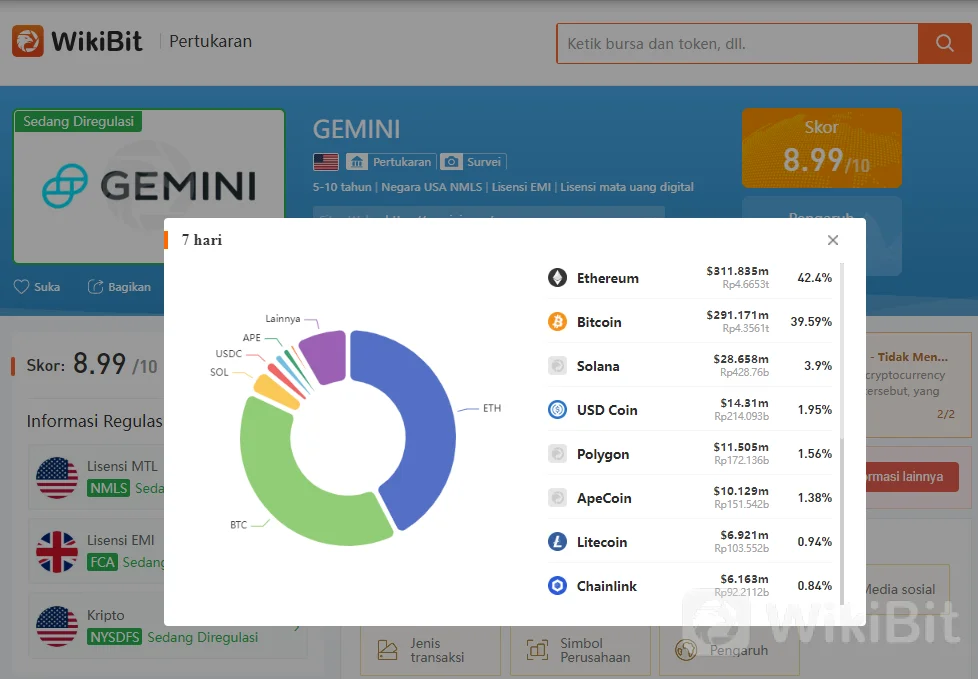Click the GEMINI heading title
Viewport: 978px width, 679px height.
pos(356,130)
